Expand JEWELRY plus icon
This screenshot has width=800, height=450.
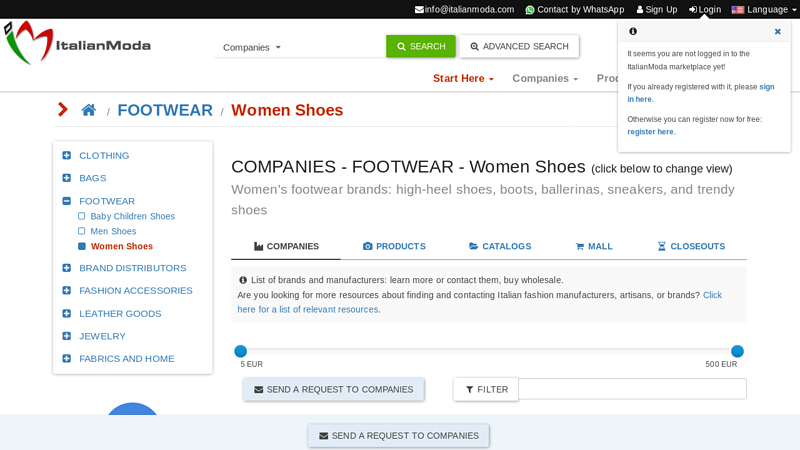[x=66, y=336]
